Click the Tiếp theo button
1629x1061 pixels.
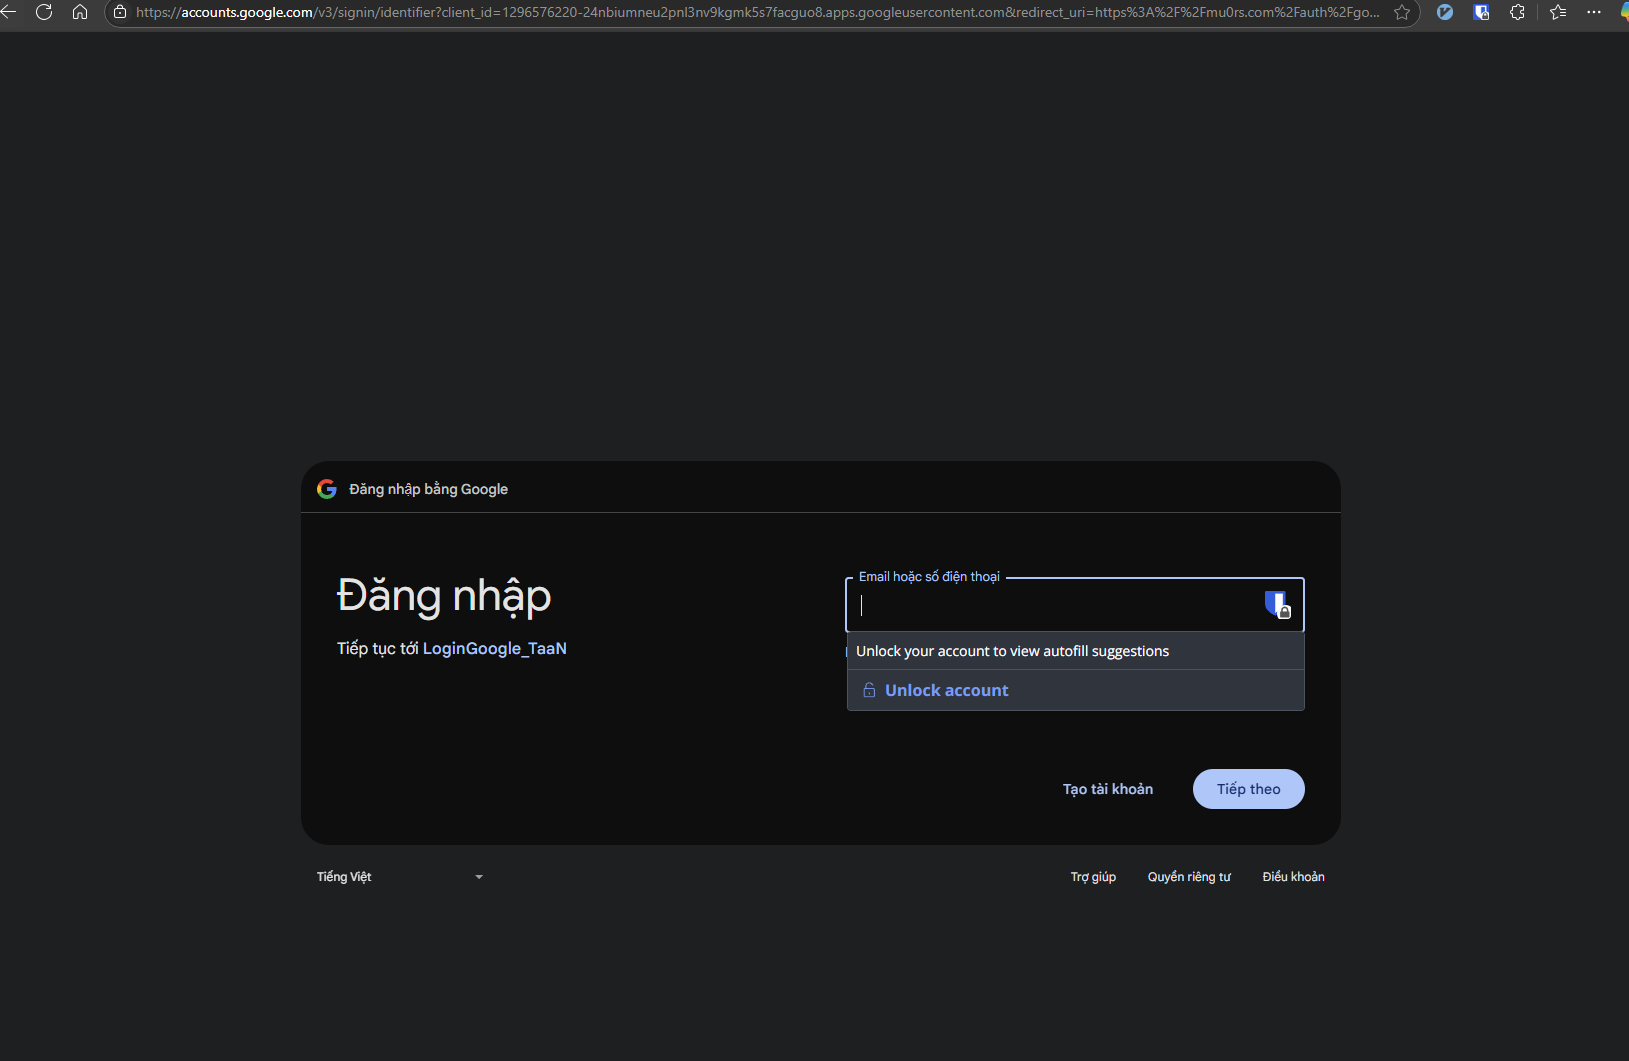(1248, 789)
